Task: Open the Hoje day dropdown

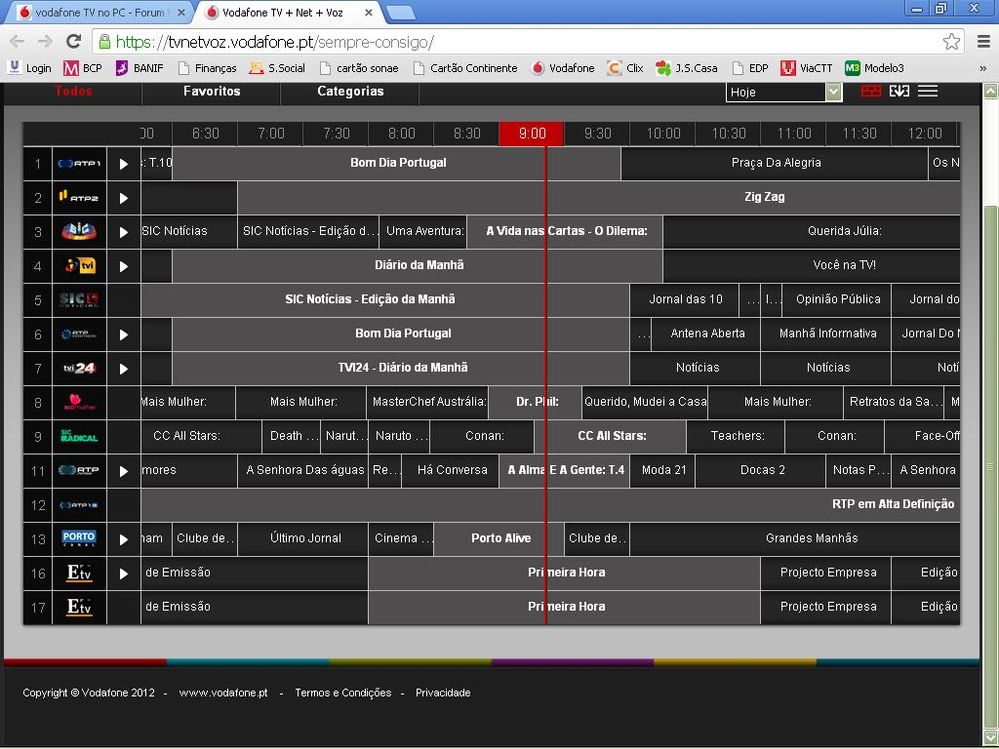Action: point(785,92)
